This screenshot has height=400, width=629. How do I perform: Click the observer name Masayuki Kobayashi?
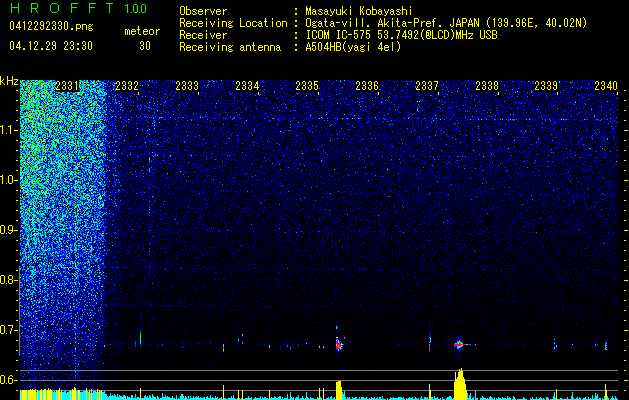click(x=359, y=11)
